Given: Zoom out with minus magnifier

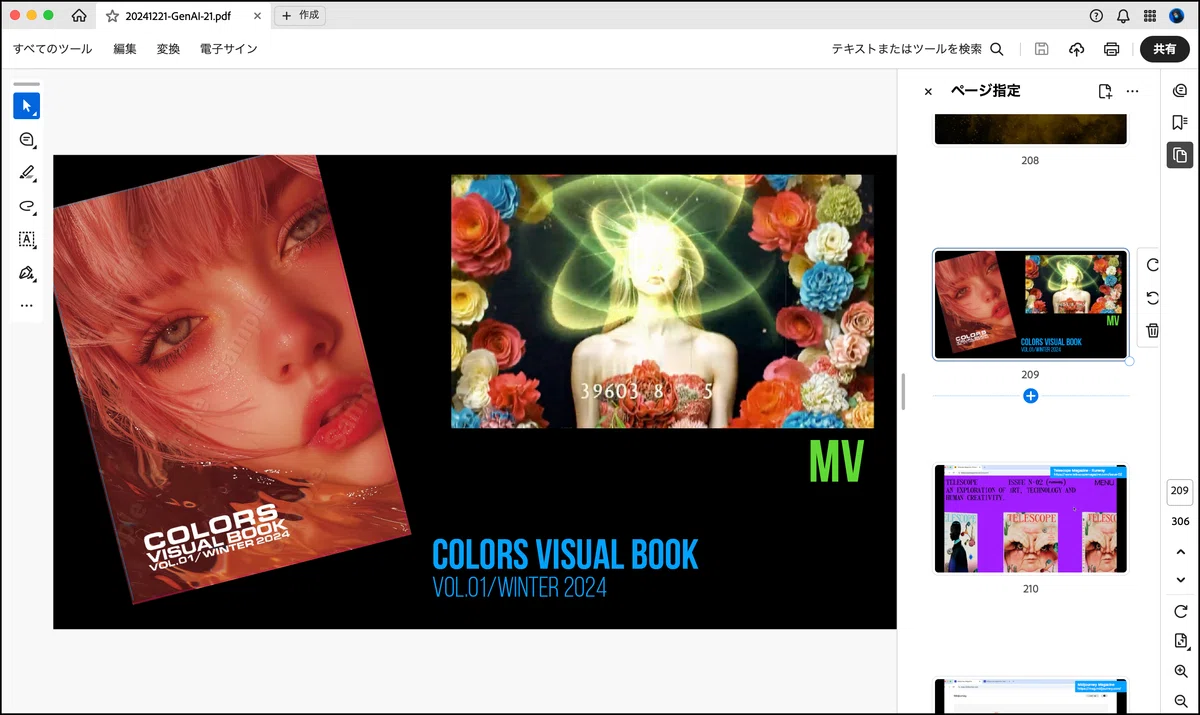Looking at the screenshot, I should pyautogui.click(x=1180, y=701).
